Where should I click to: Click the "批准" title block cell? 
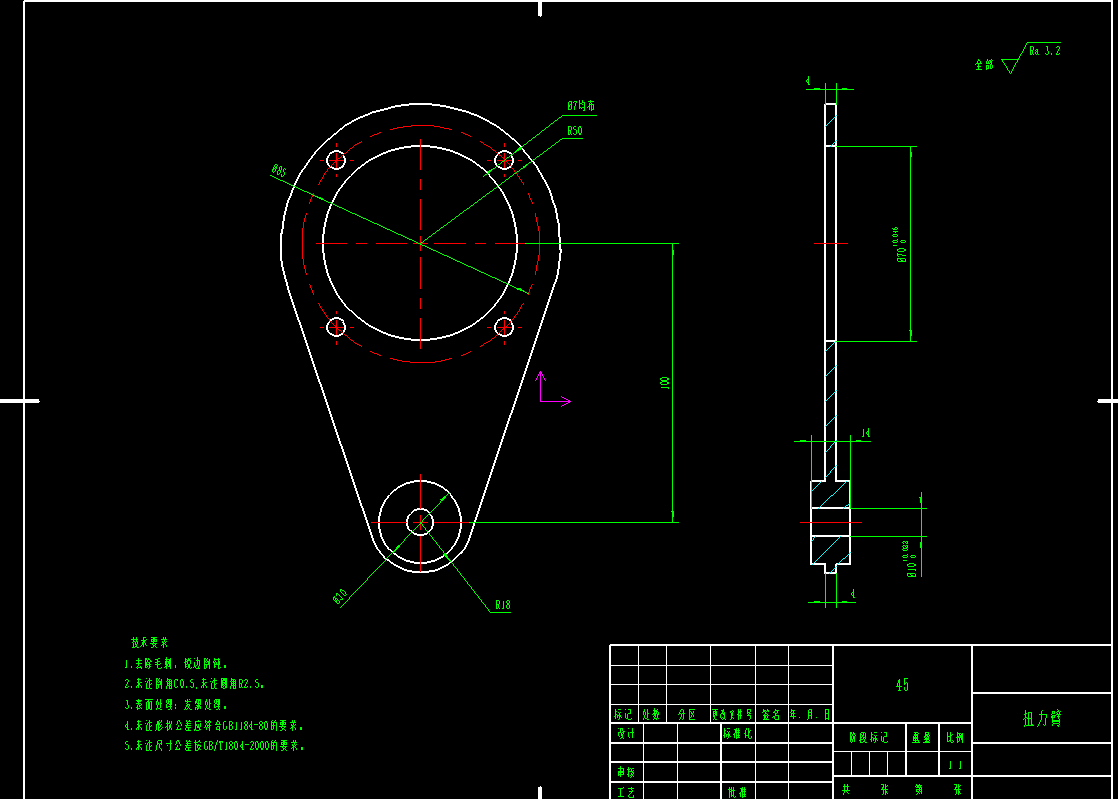click(x=737, y=791)
